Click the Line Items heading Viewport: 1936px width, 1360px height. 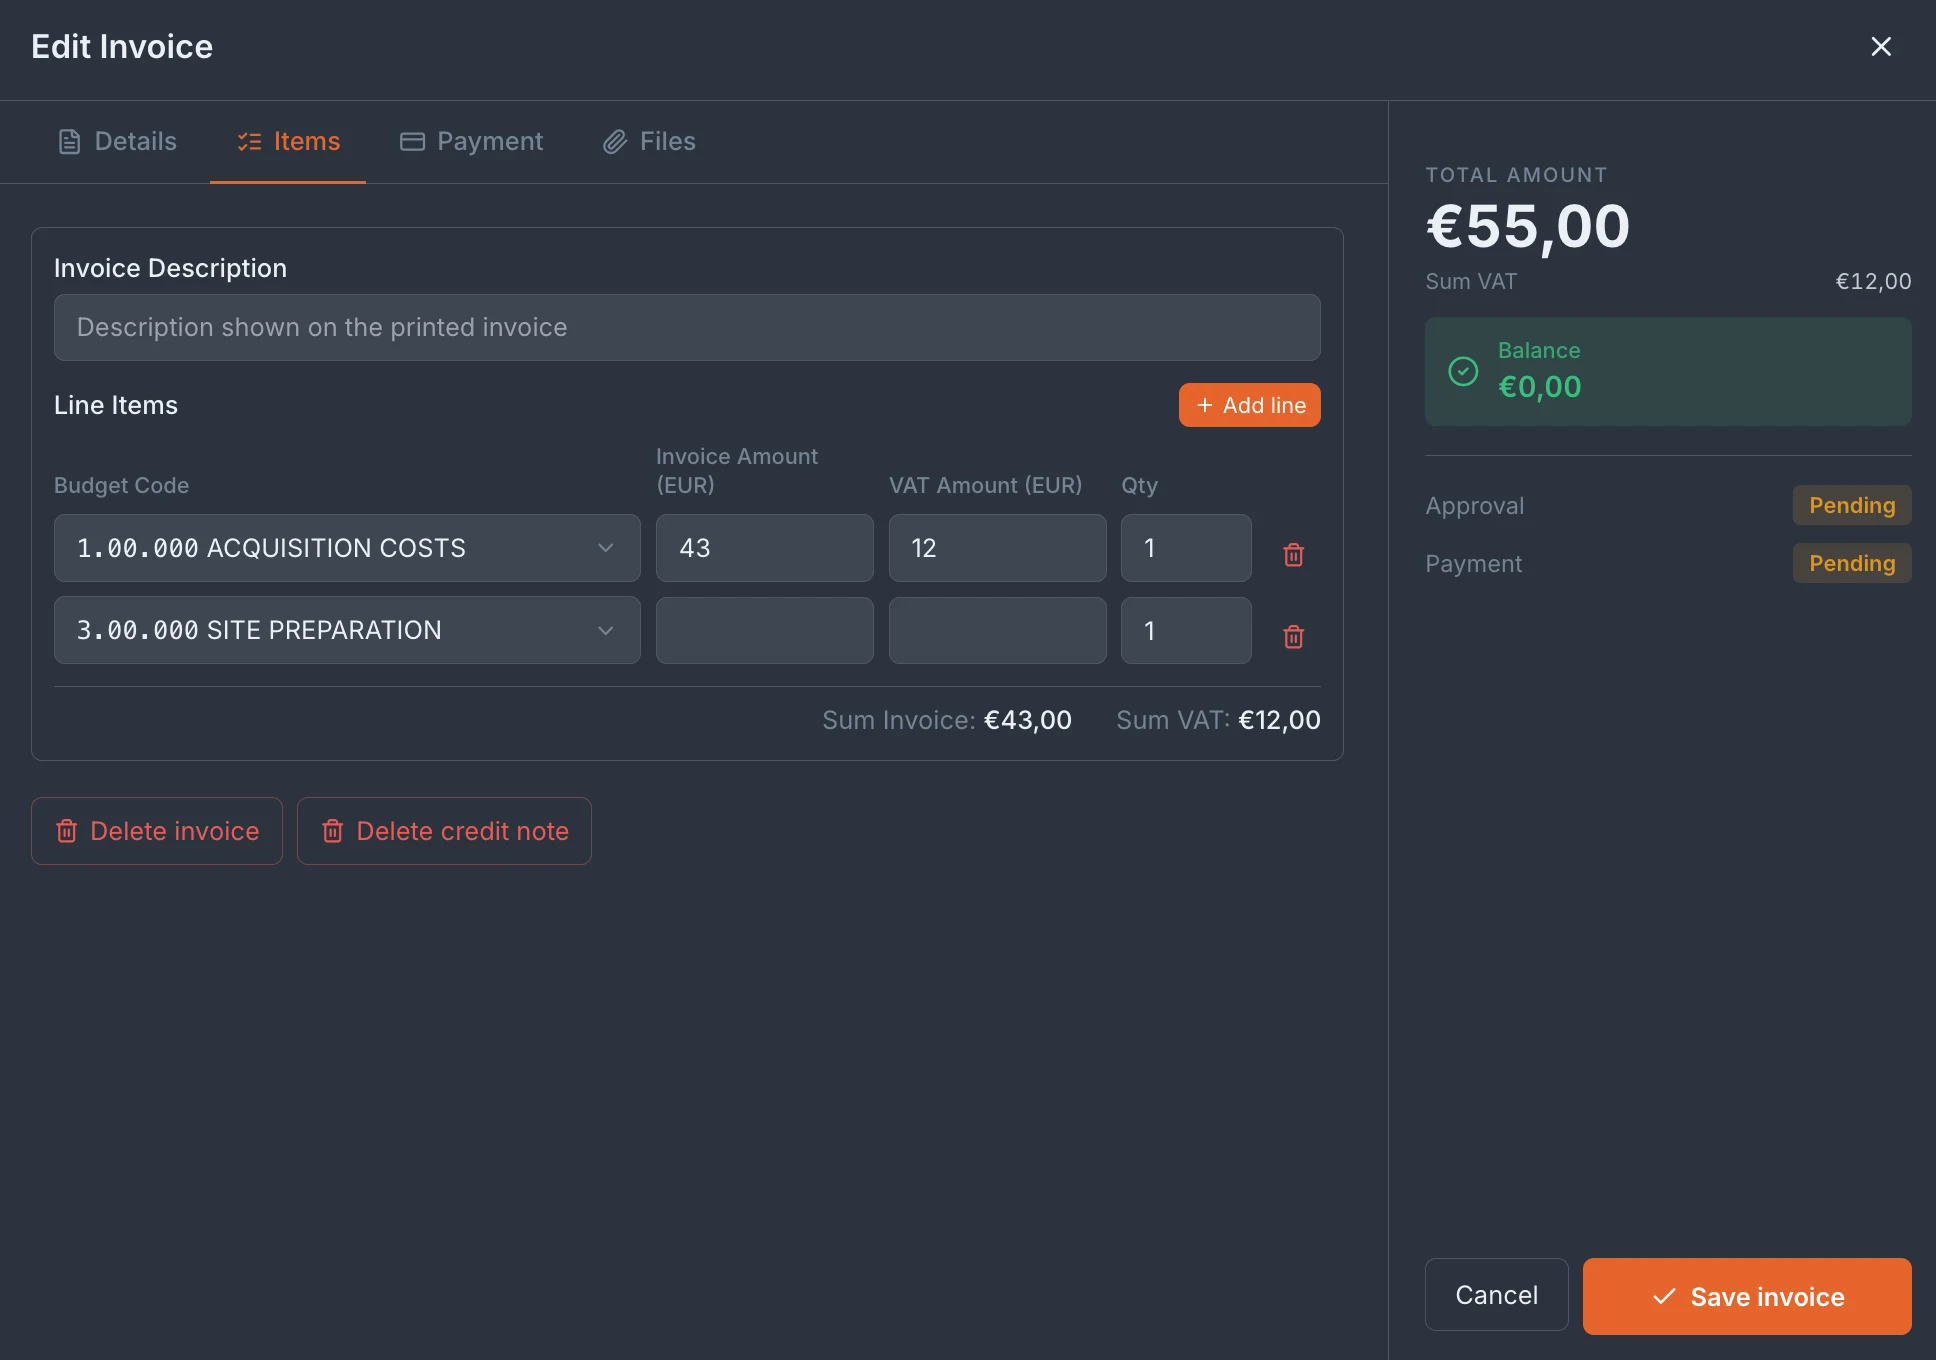116,405
